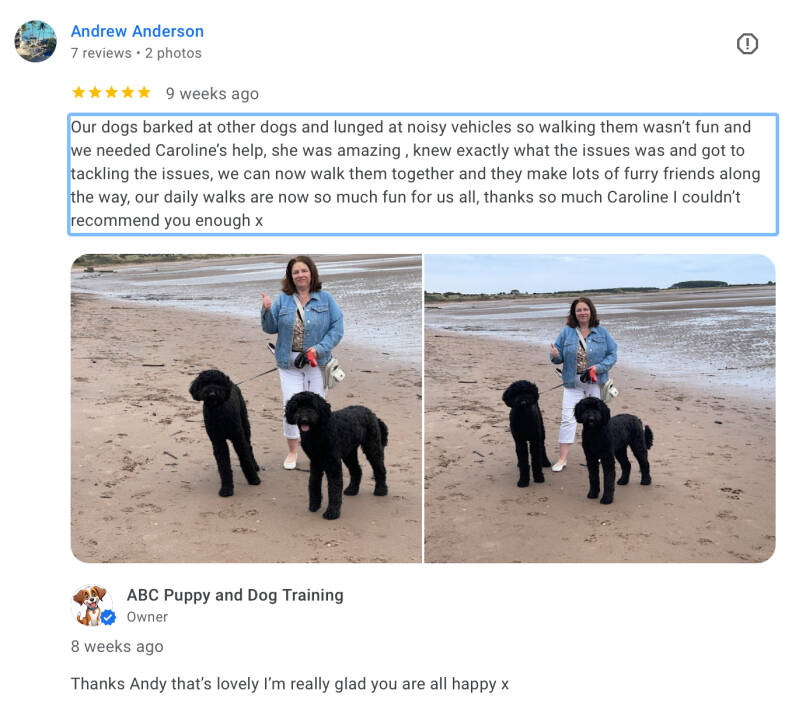Image resolution: width=799 pixels, height=708 pixels.
Task: Open Andrew Anderson's profile avatar
Action: (x=36, y=41)
